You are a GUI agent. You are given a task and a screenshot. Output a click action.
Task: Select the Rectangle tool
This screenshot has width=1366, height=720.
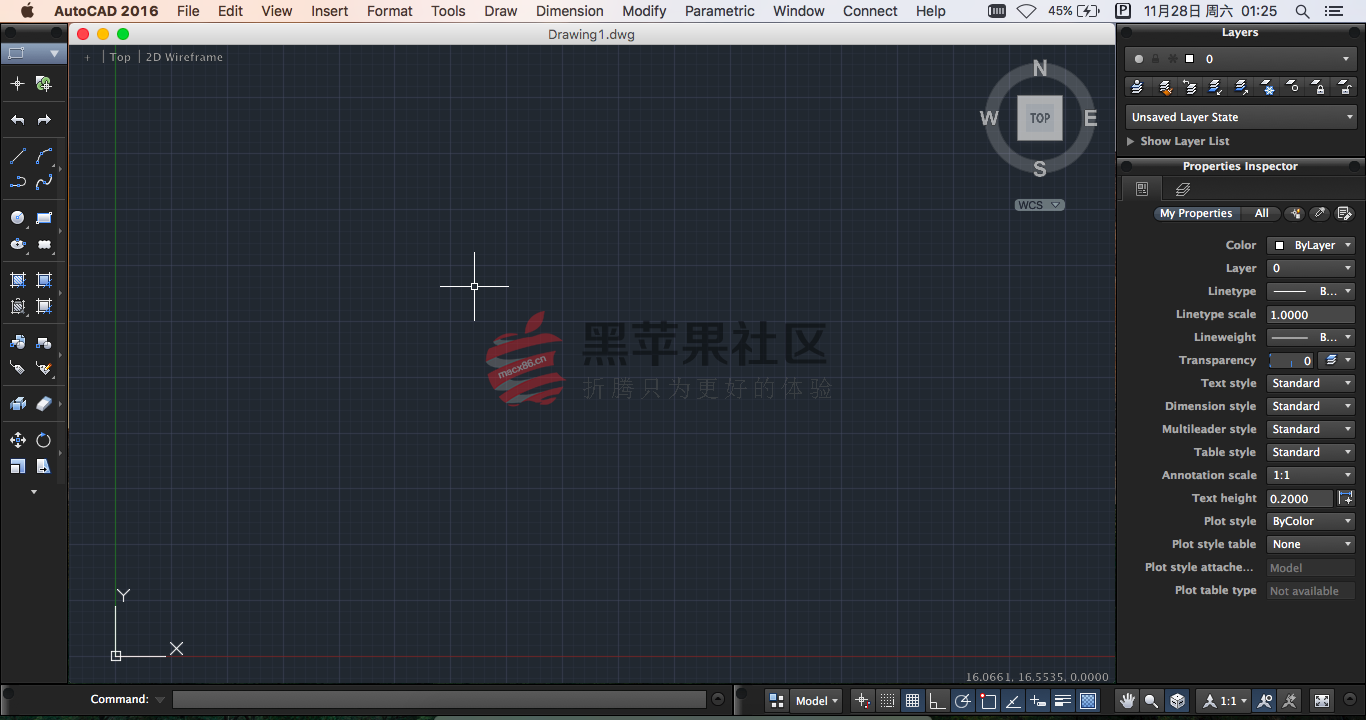44,217
